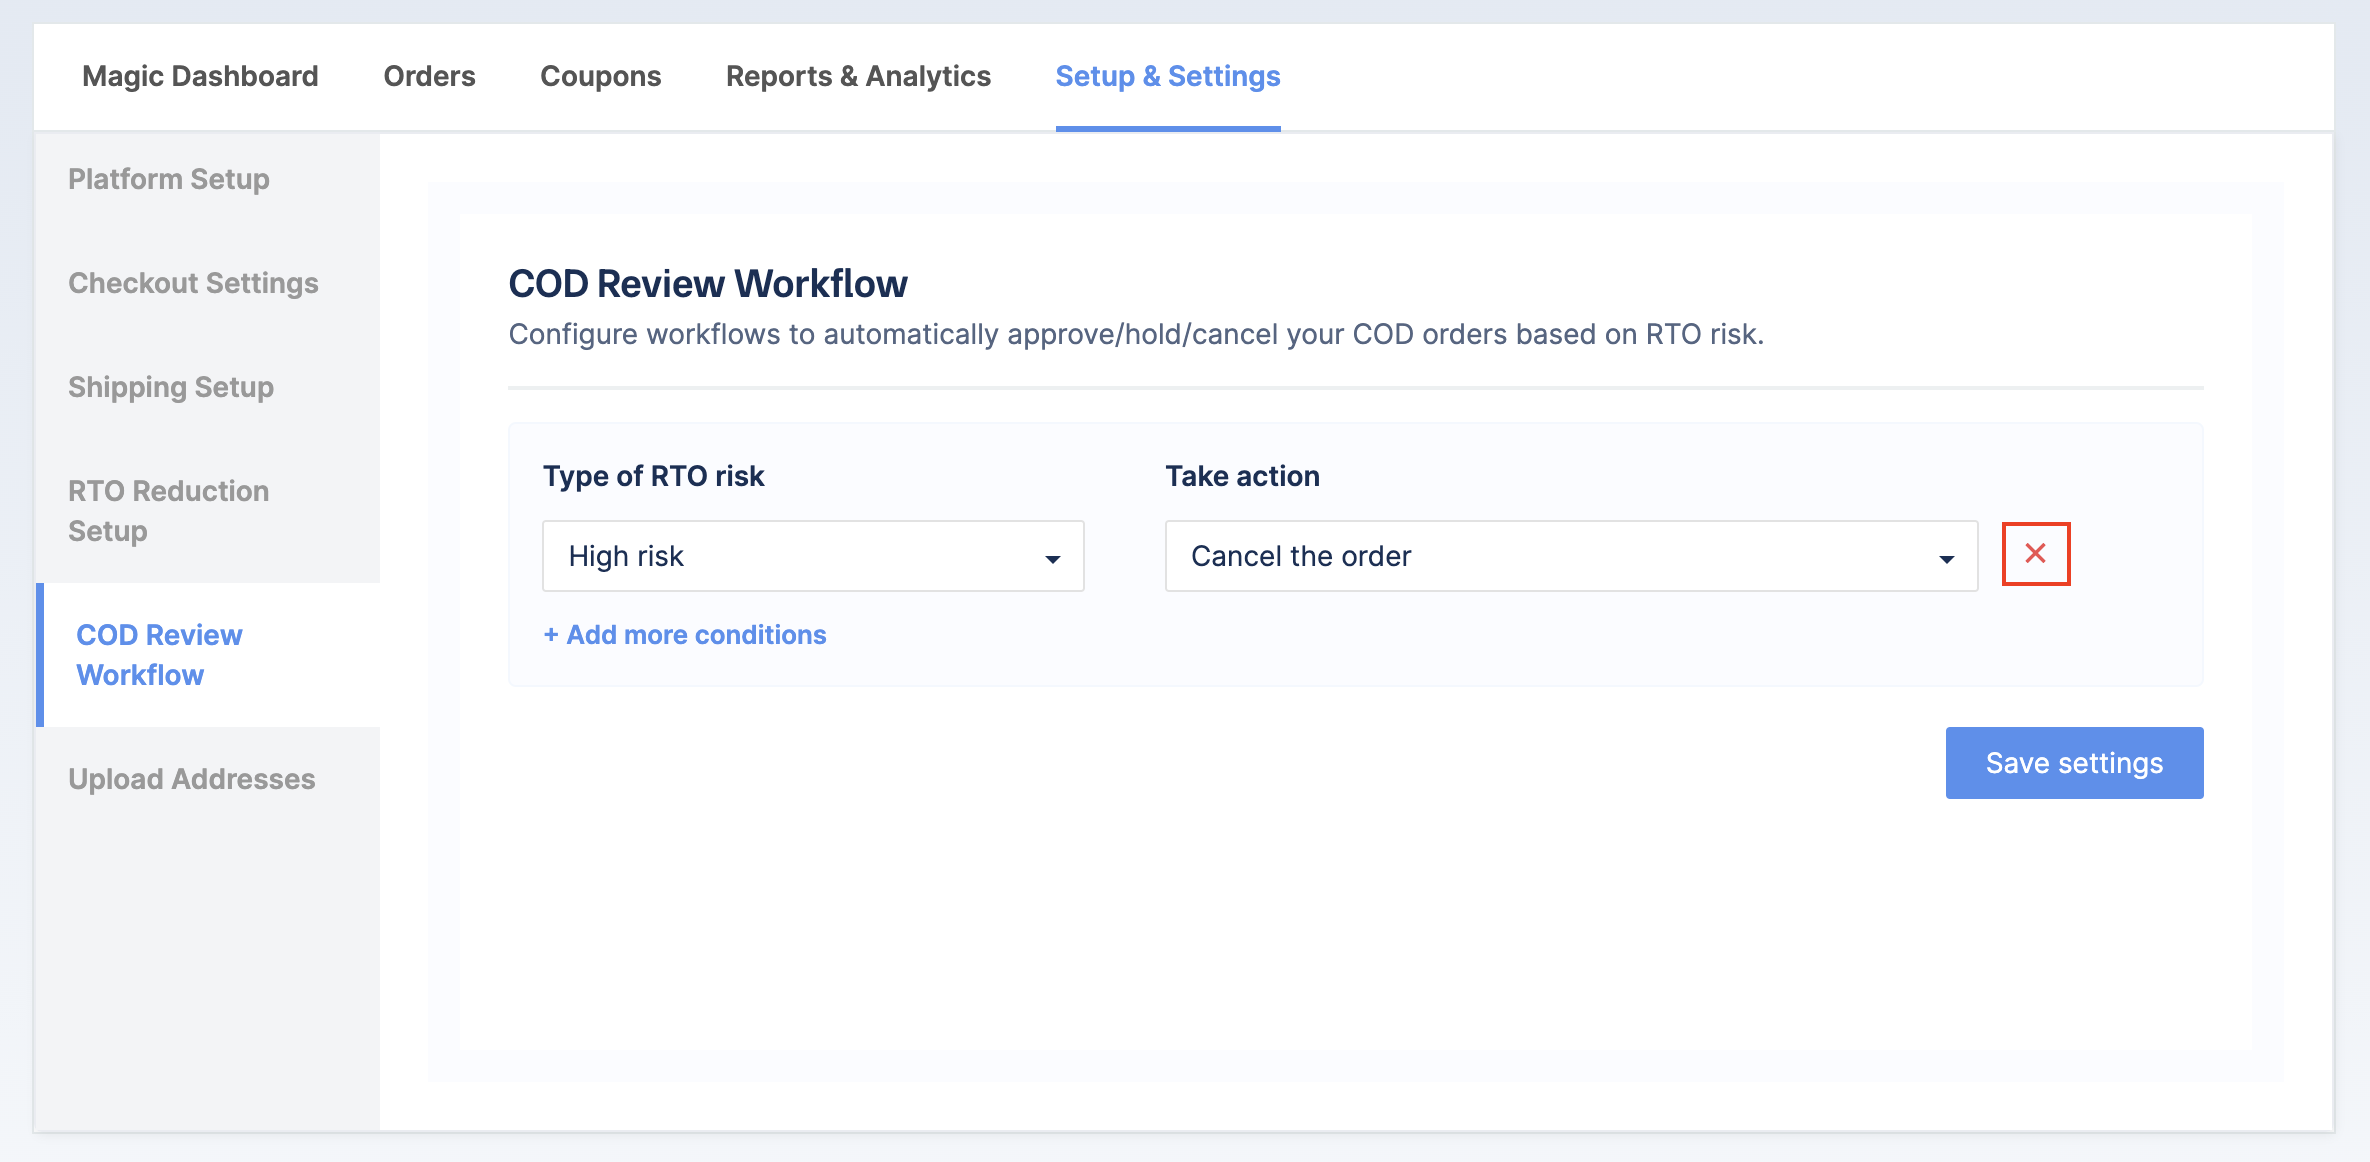Viewport: 2370px width, 1162px height.
Task: Open Reports & Analytics tab
Action: [x=858, y=76]
